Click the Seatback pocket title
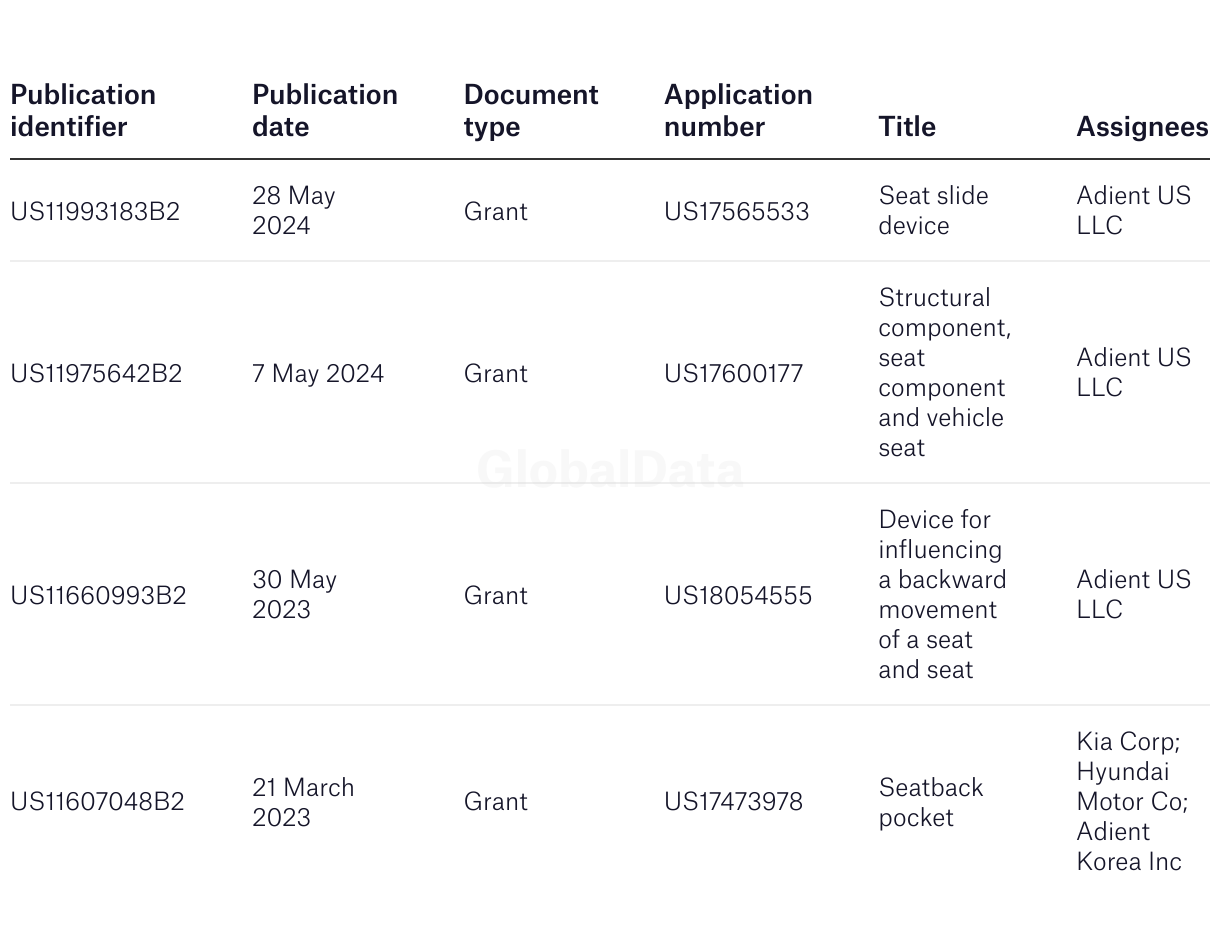 pyautogui.click(x=931, y=802)
